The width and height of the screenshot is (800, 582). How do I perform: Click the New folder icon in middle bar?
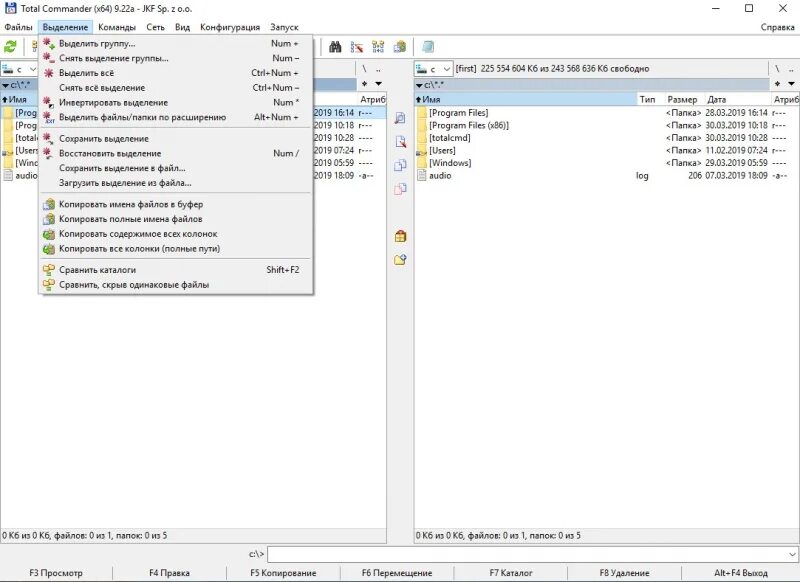coord(400,260)
